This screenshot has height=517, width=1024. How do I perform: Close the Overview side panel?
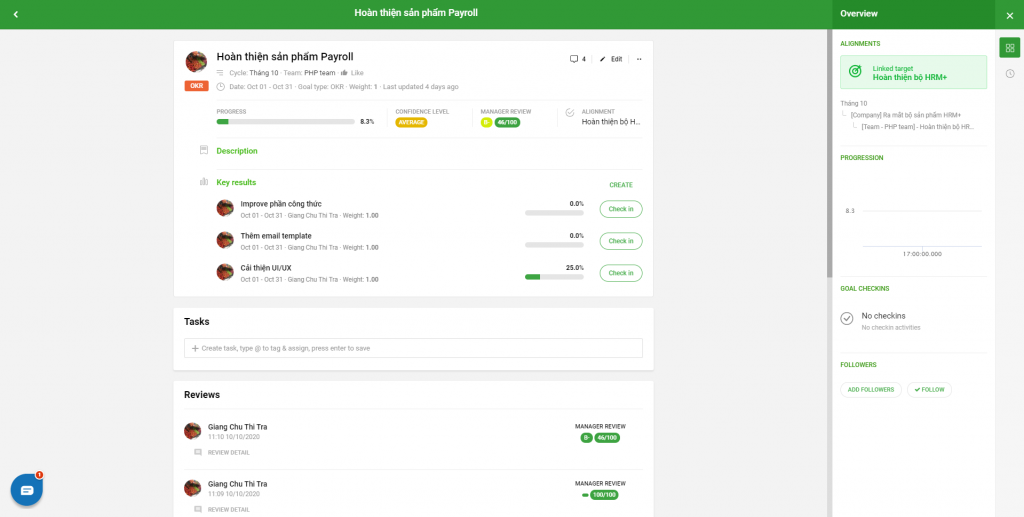1009,14
